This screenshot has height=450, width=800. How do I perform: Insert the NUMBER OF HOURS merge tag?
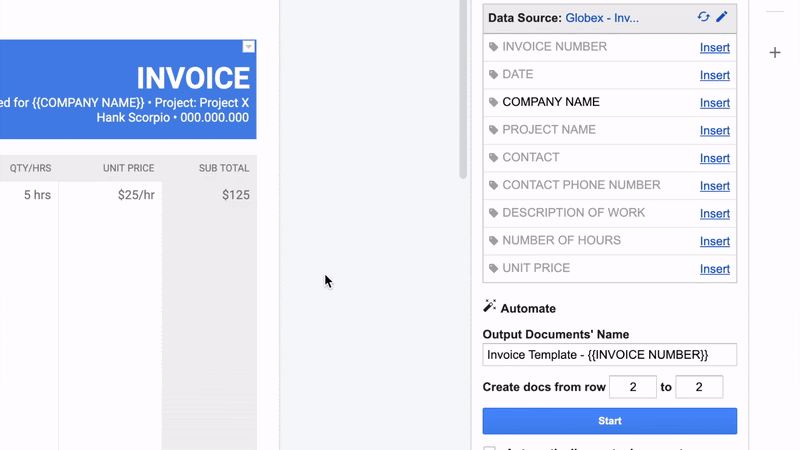click(714, 241)
